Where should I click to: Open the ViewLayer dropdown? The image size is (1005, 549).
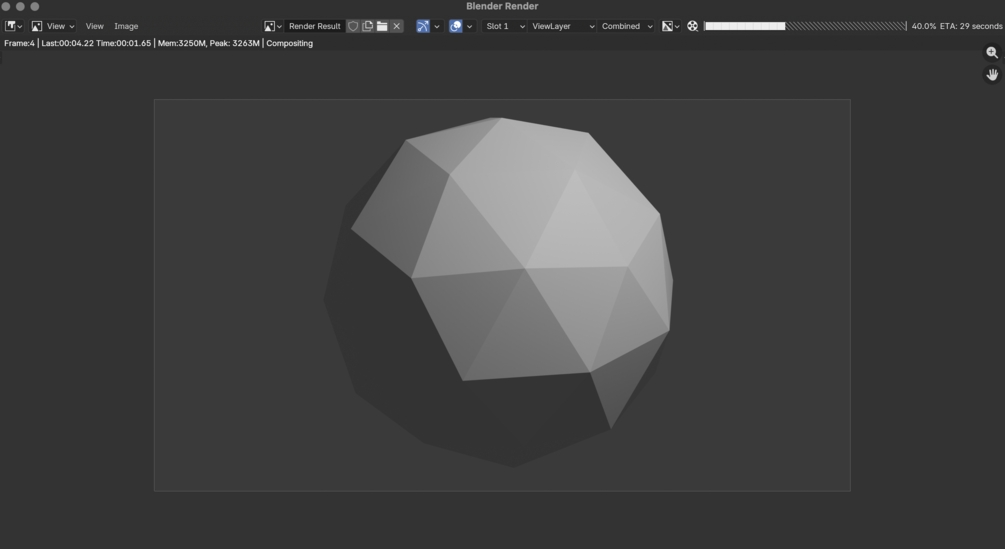[x=562, y=26]
